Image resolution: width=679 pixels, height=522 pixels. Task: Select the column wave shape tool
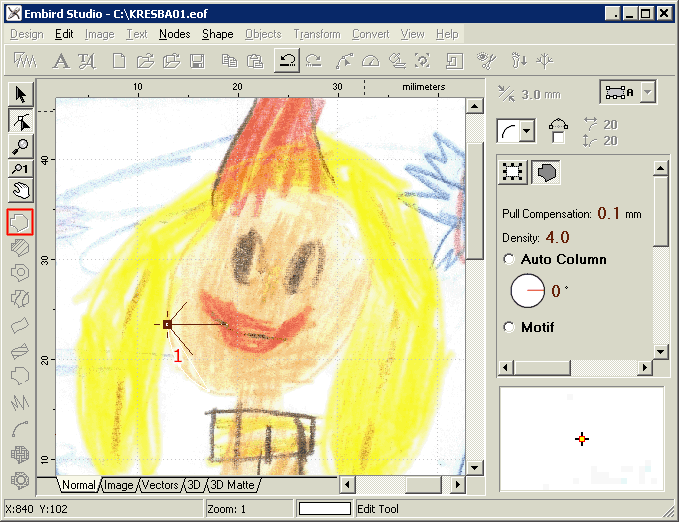pos(20,324)
